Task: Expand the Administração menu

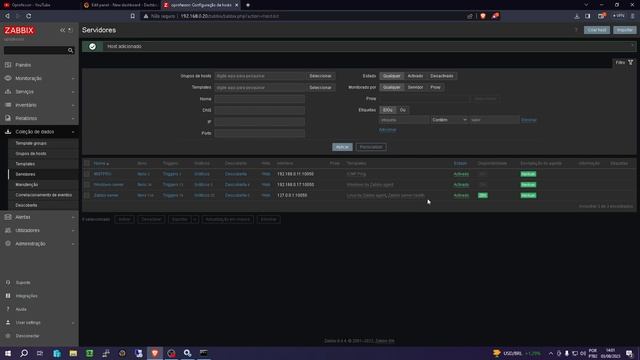Action: [73, 244]
